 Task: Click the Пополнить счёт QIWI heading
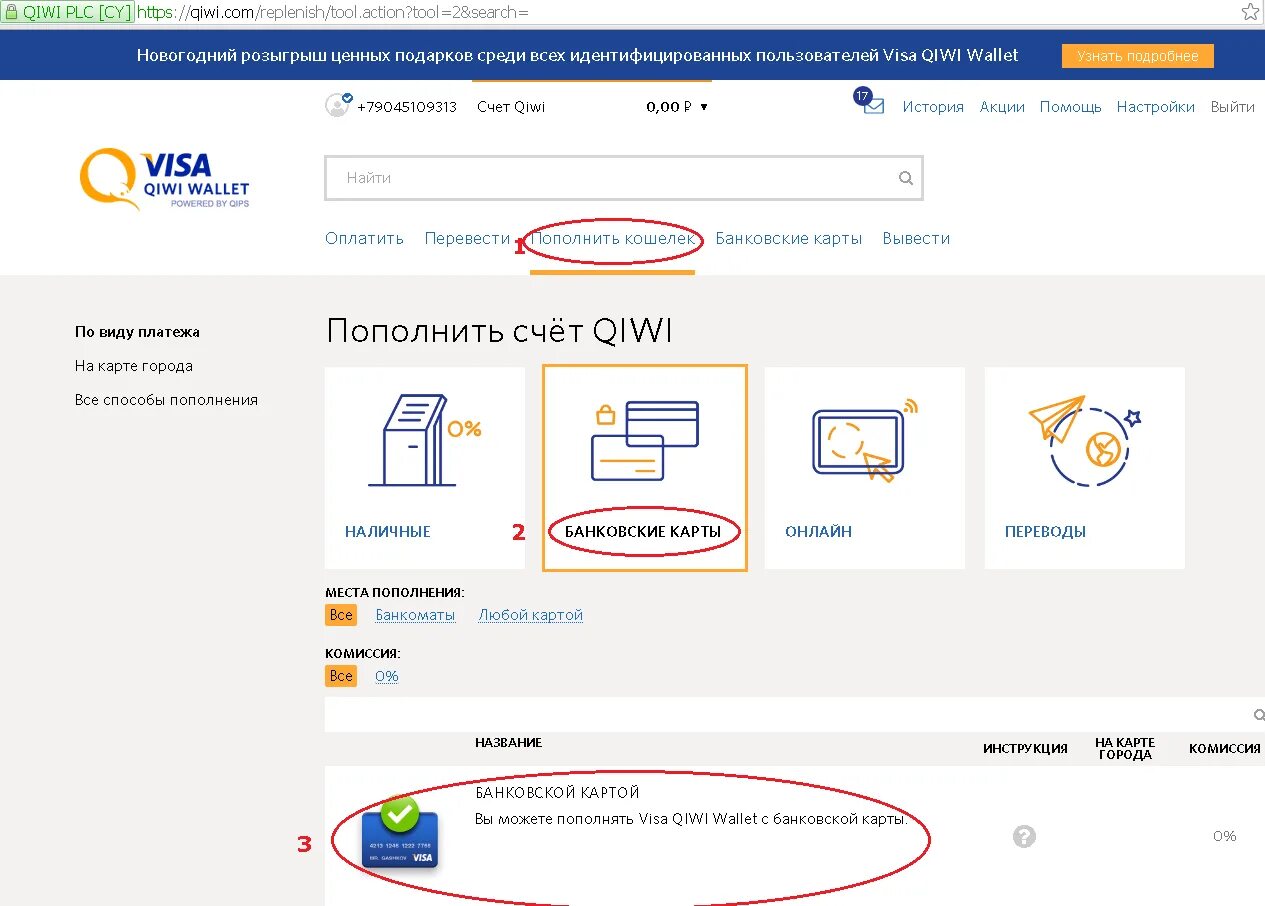(x=499, y=331)
